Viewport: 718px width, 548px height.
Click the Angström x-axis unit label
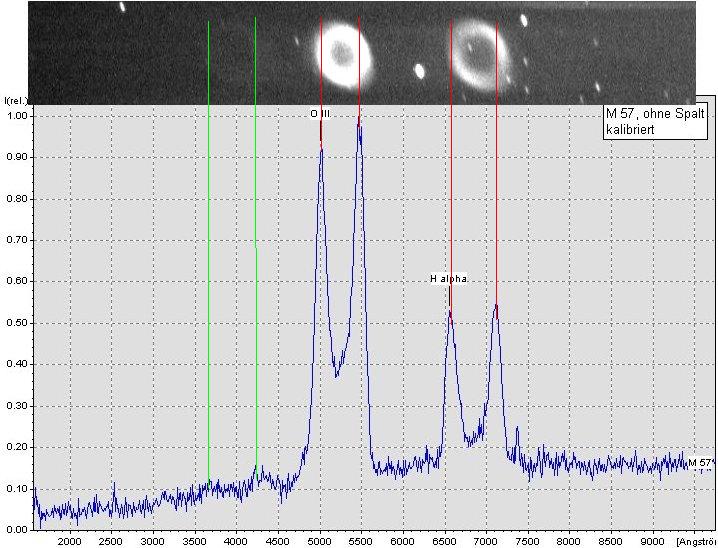(x=696, y=540)
